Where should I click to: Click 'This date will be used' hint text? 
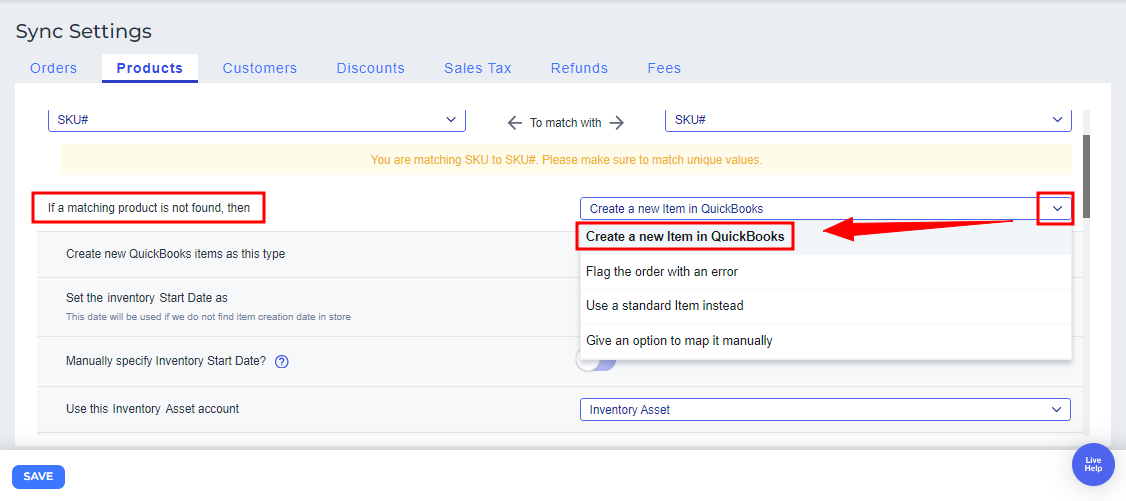(208, 317)
